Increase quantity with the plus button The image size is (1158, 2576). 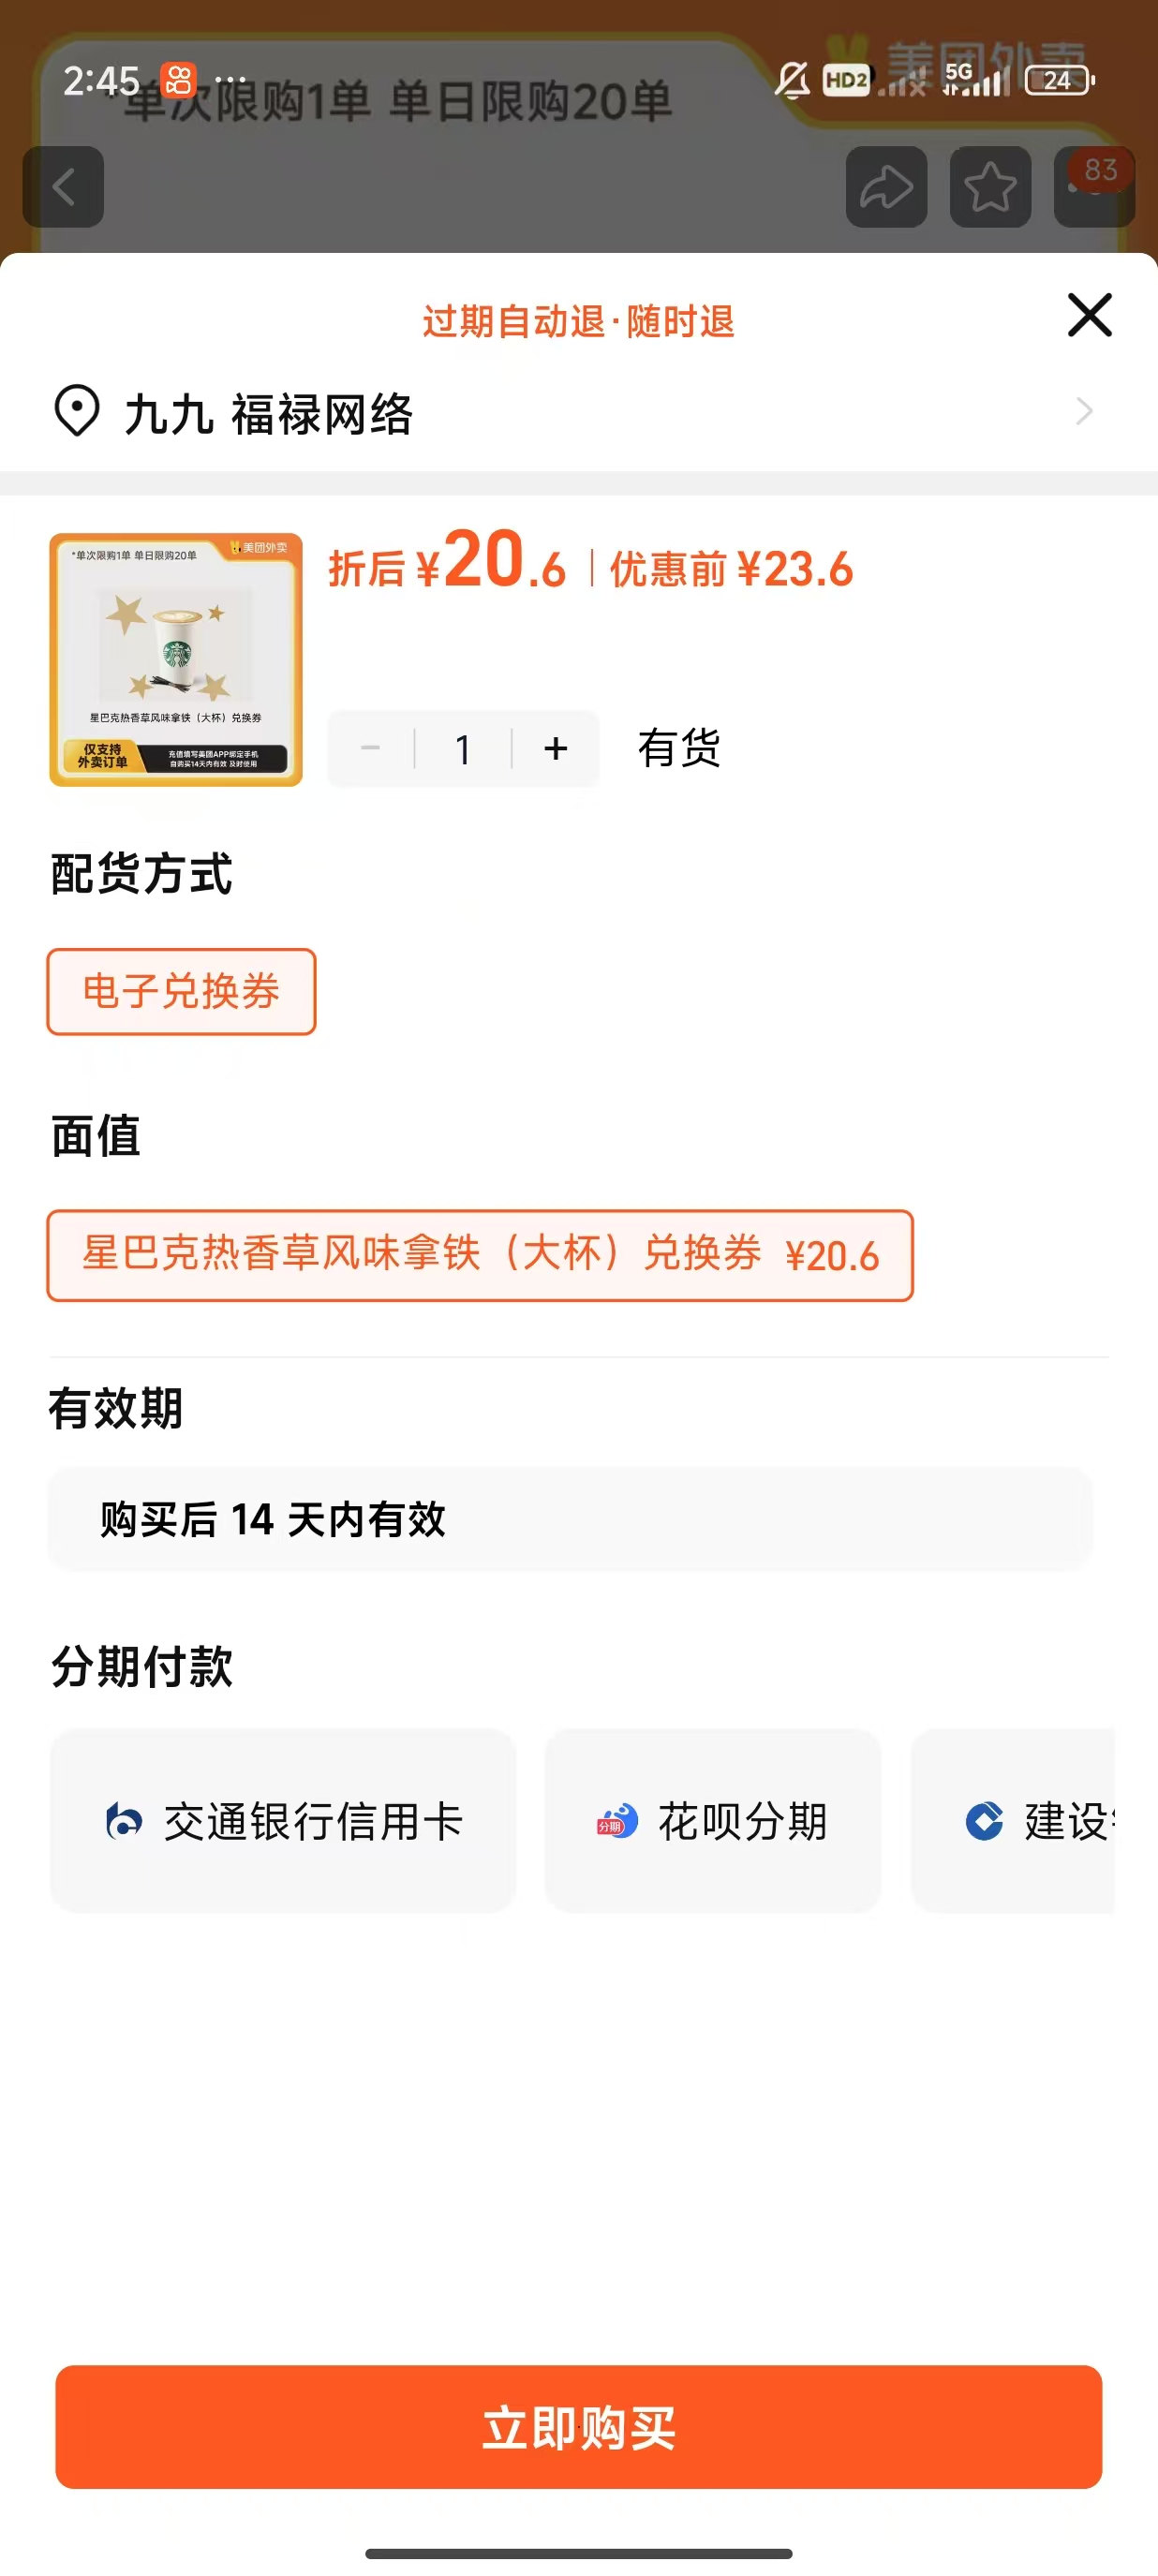[556, 748]
